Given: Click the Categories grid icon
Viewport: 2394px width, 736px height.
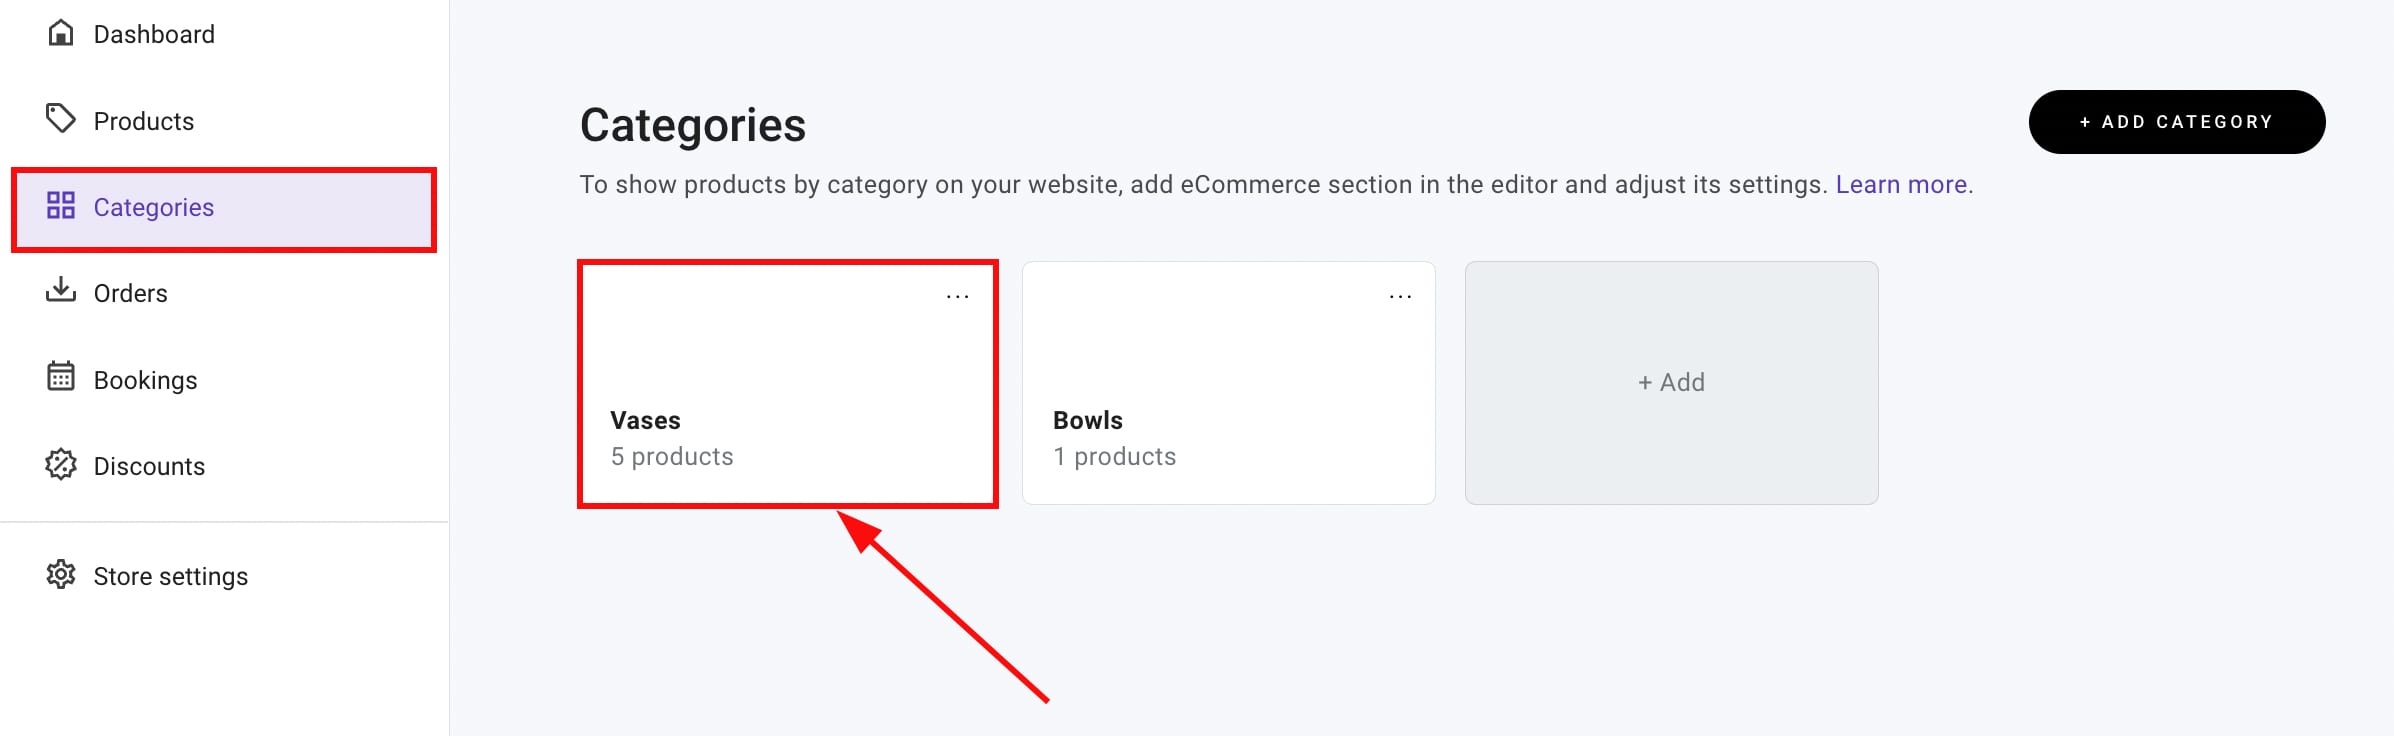Looking at the screenshot, I should pyautogui.click(x=62, y=207).
